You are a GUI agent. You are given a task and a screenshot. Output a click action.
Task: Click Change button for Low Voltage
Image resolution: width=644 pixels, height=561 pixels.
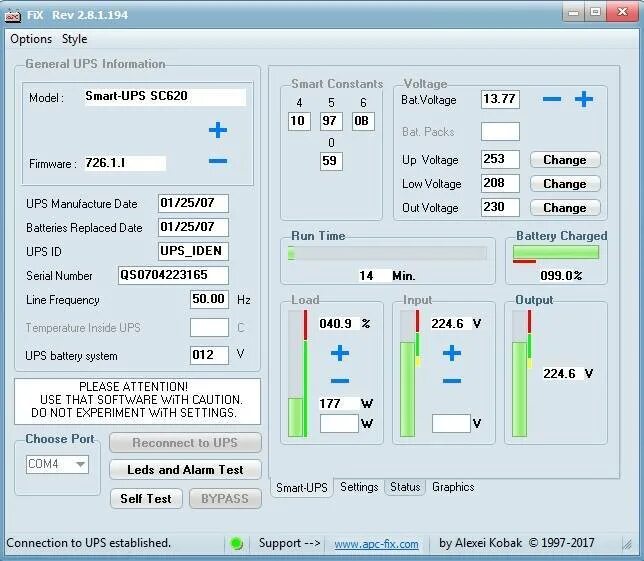[565, 184]
